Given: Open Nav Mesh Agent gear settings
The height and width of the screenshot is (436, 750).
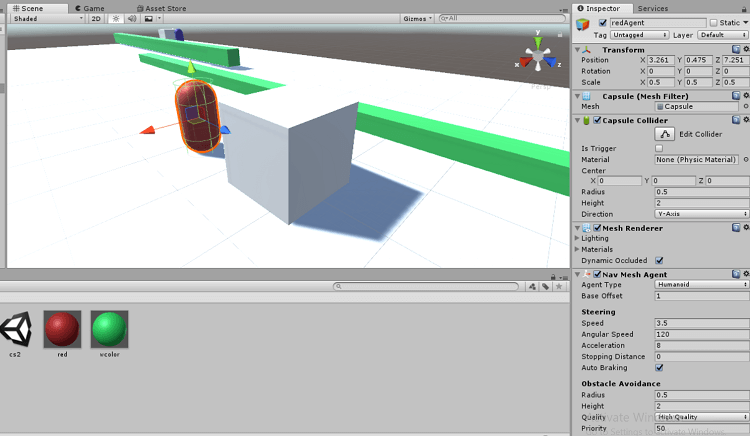Looking at the screenshot, I should 745,273.
